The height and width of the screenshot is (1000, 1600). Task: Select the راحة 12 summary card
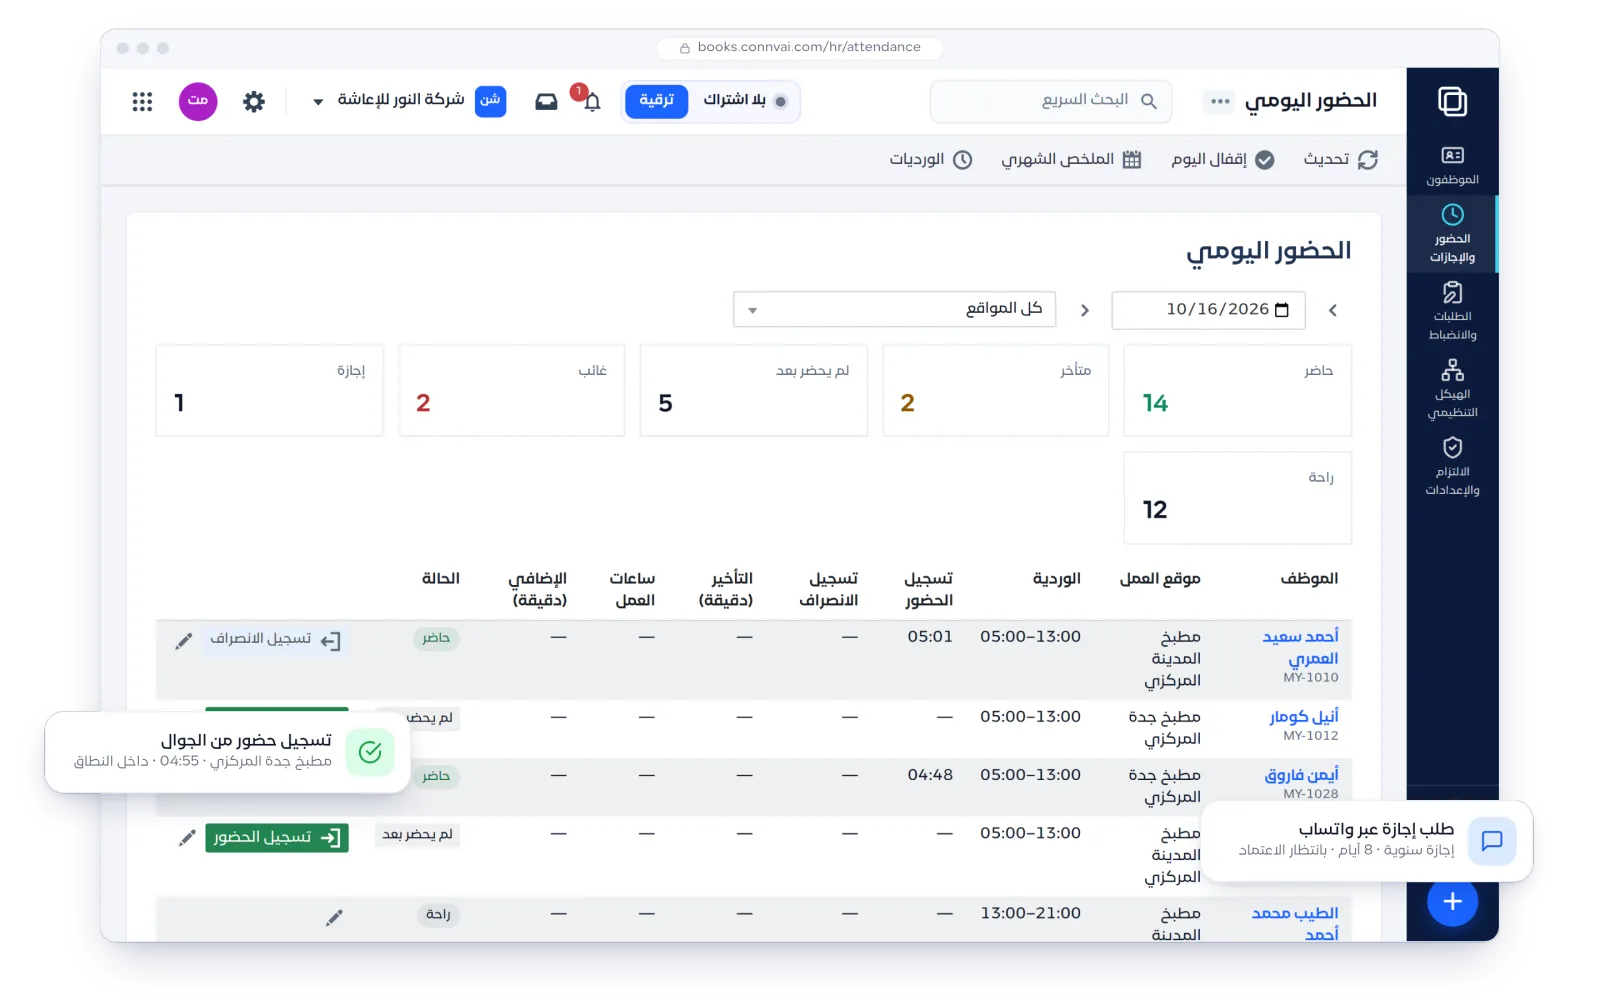point(1237,498)
